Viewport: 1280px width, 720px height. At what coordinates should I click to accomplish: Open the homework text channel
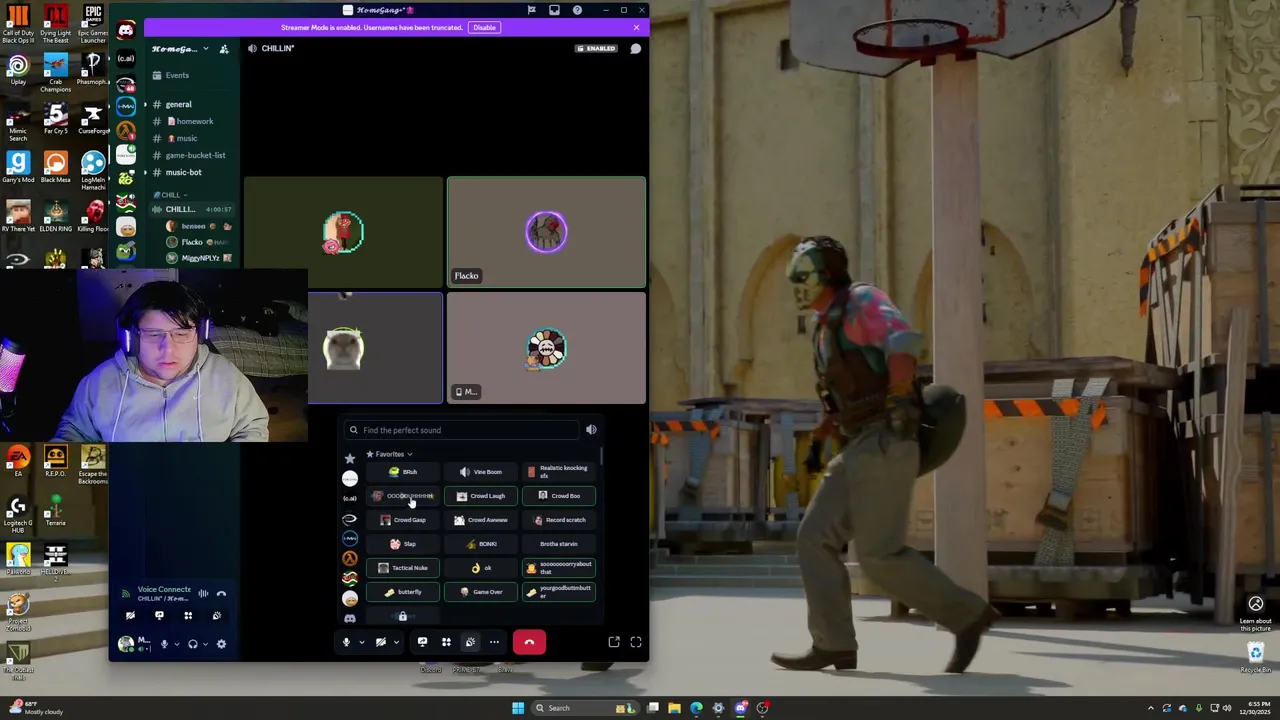(x=190, y=121)
